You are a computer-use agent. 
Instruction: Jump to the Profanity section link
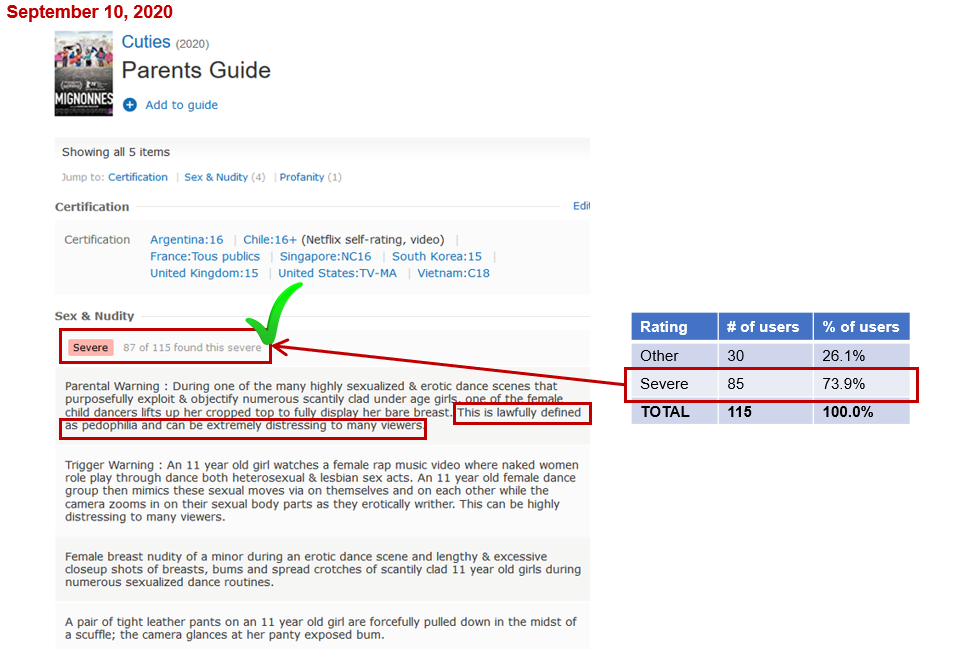click(302, 177)
